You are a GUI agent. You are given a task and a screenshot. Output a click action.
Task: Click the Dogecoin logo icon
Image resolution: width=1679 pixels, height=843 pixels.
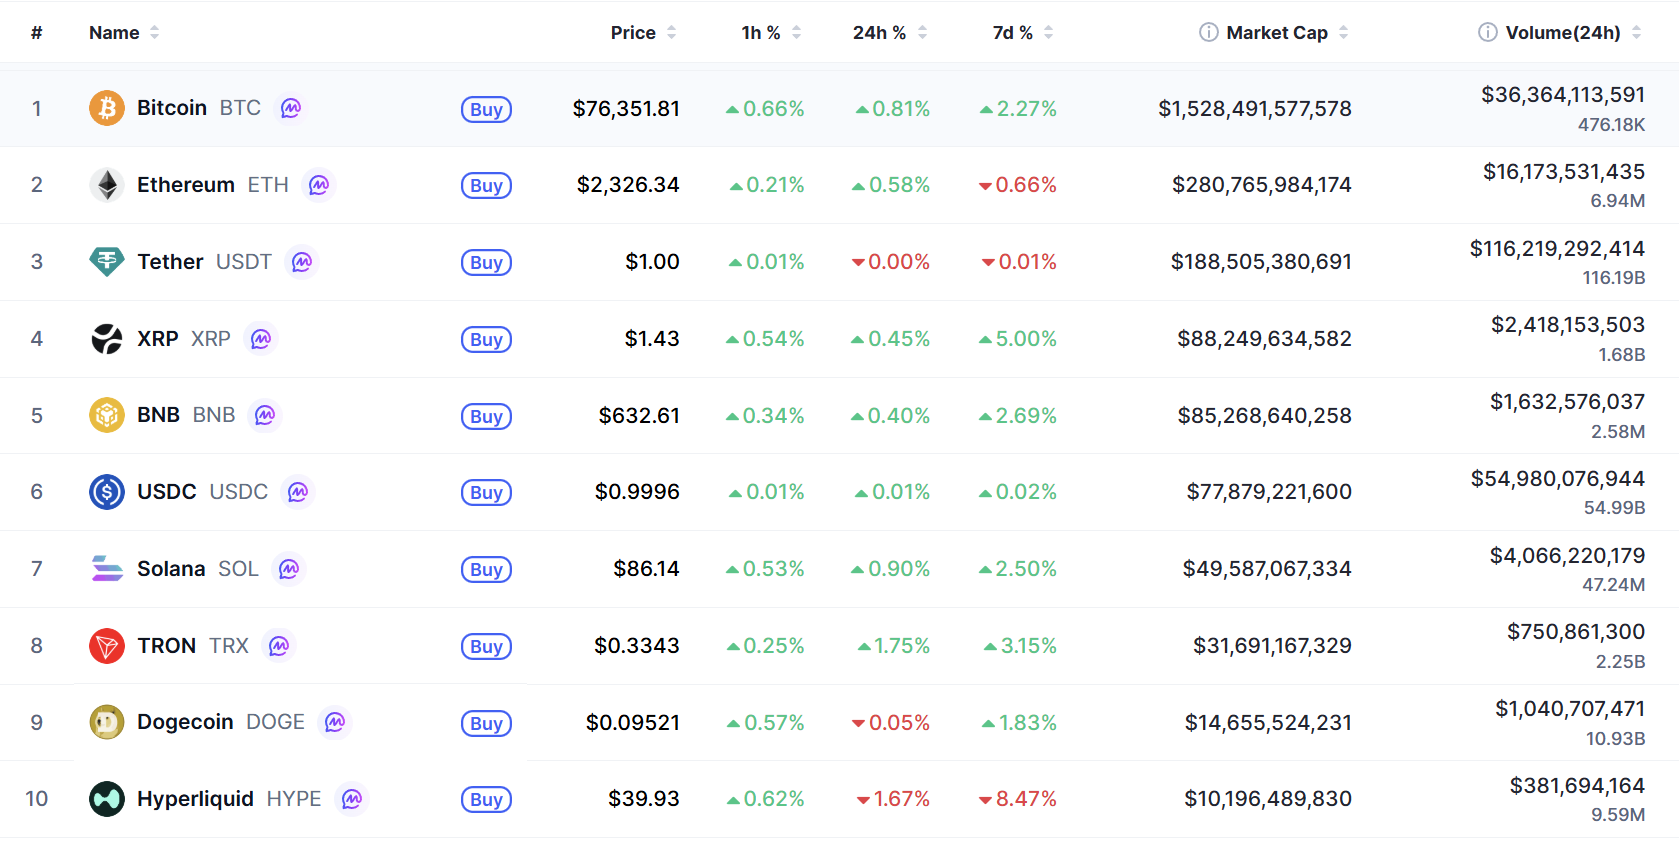tap(107, 722)
